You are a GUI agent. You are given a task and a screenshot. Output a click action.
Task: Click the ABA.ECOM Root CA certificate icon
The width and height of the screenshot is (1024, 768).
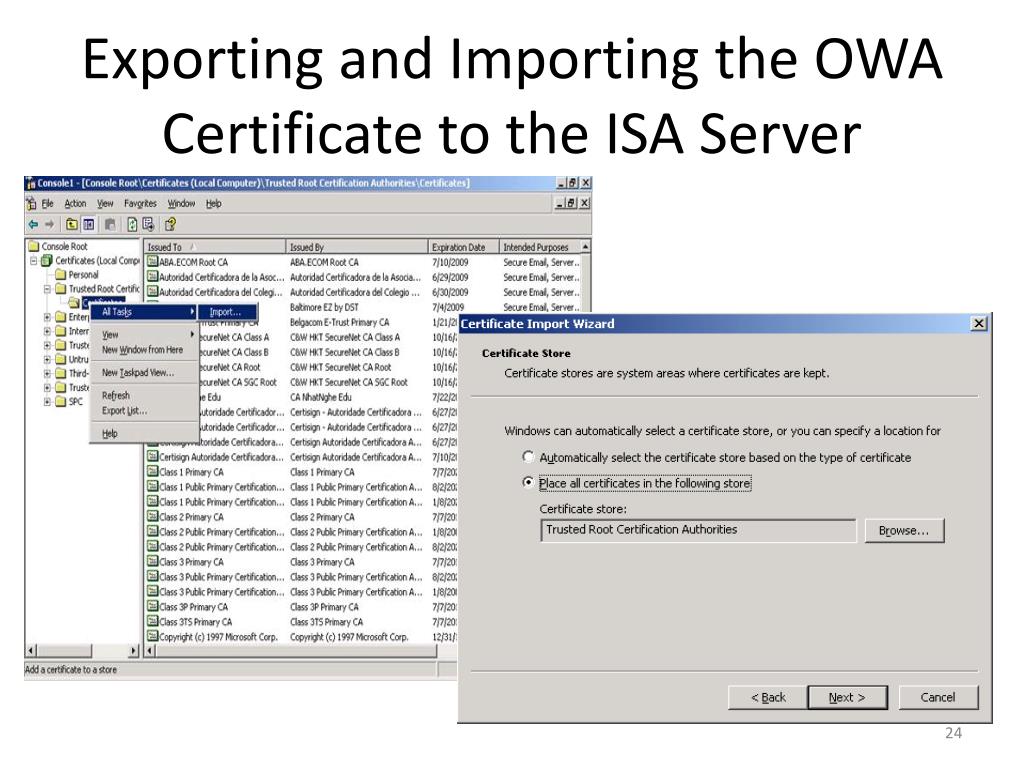pyautogui.click(x=152, y=262)
